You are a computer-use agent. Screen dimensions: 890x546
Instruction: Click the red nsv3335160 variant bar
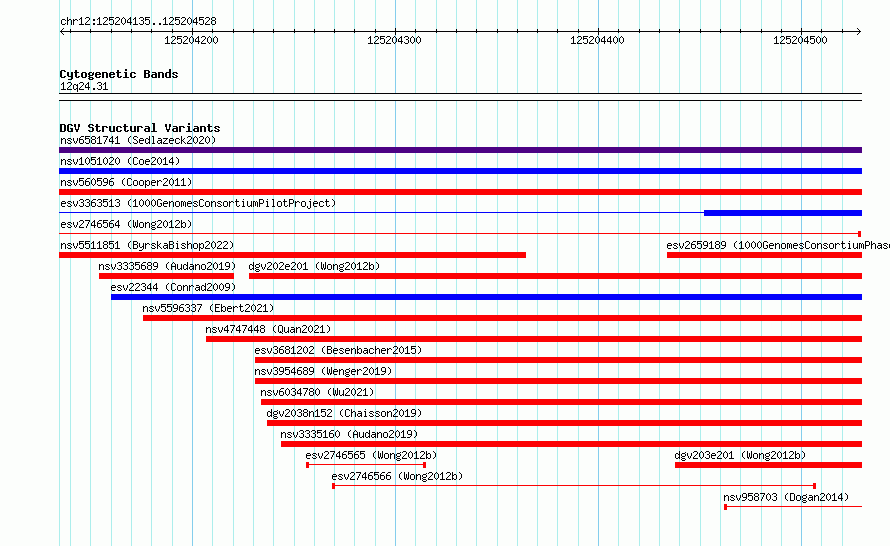(x=572, y=444)
